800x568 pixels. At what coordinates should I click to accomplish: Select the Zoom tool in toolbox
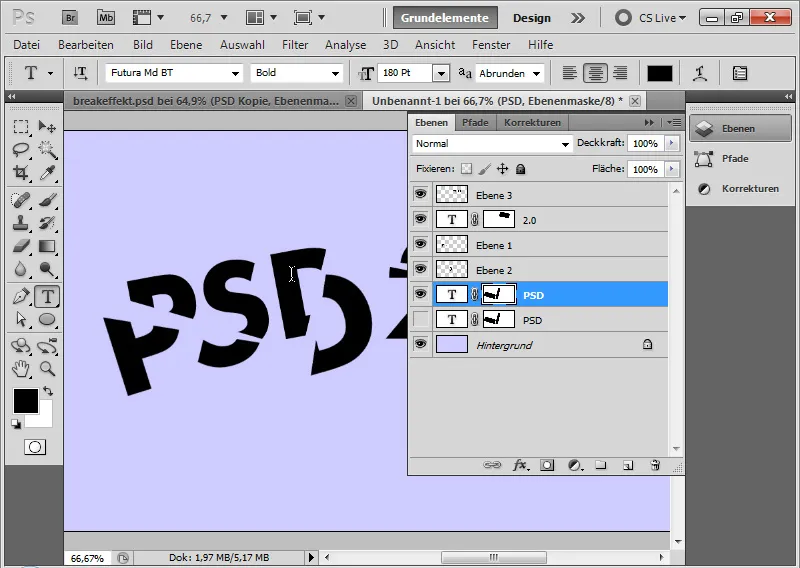tap(47, 368)
